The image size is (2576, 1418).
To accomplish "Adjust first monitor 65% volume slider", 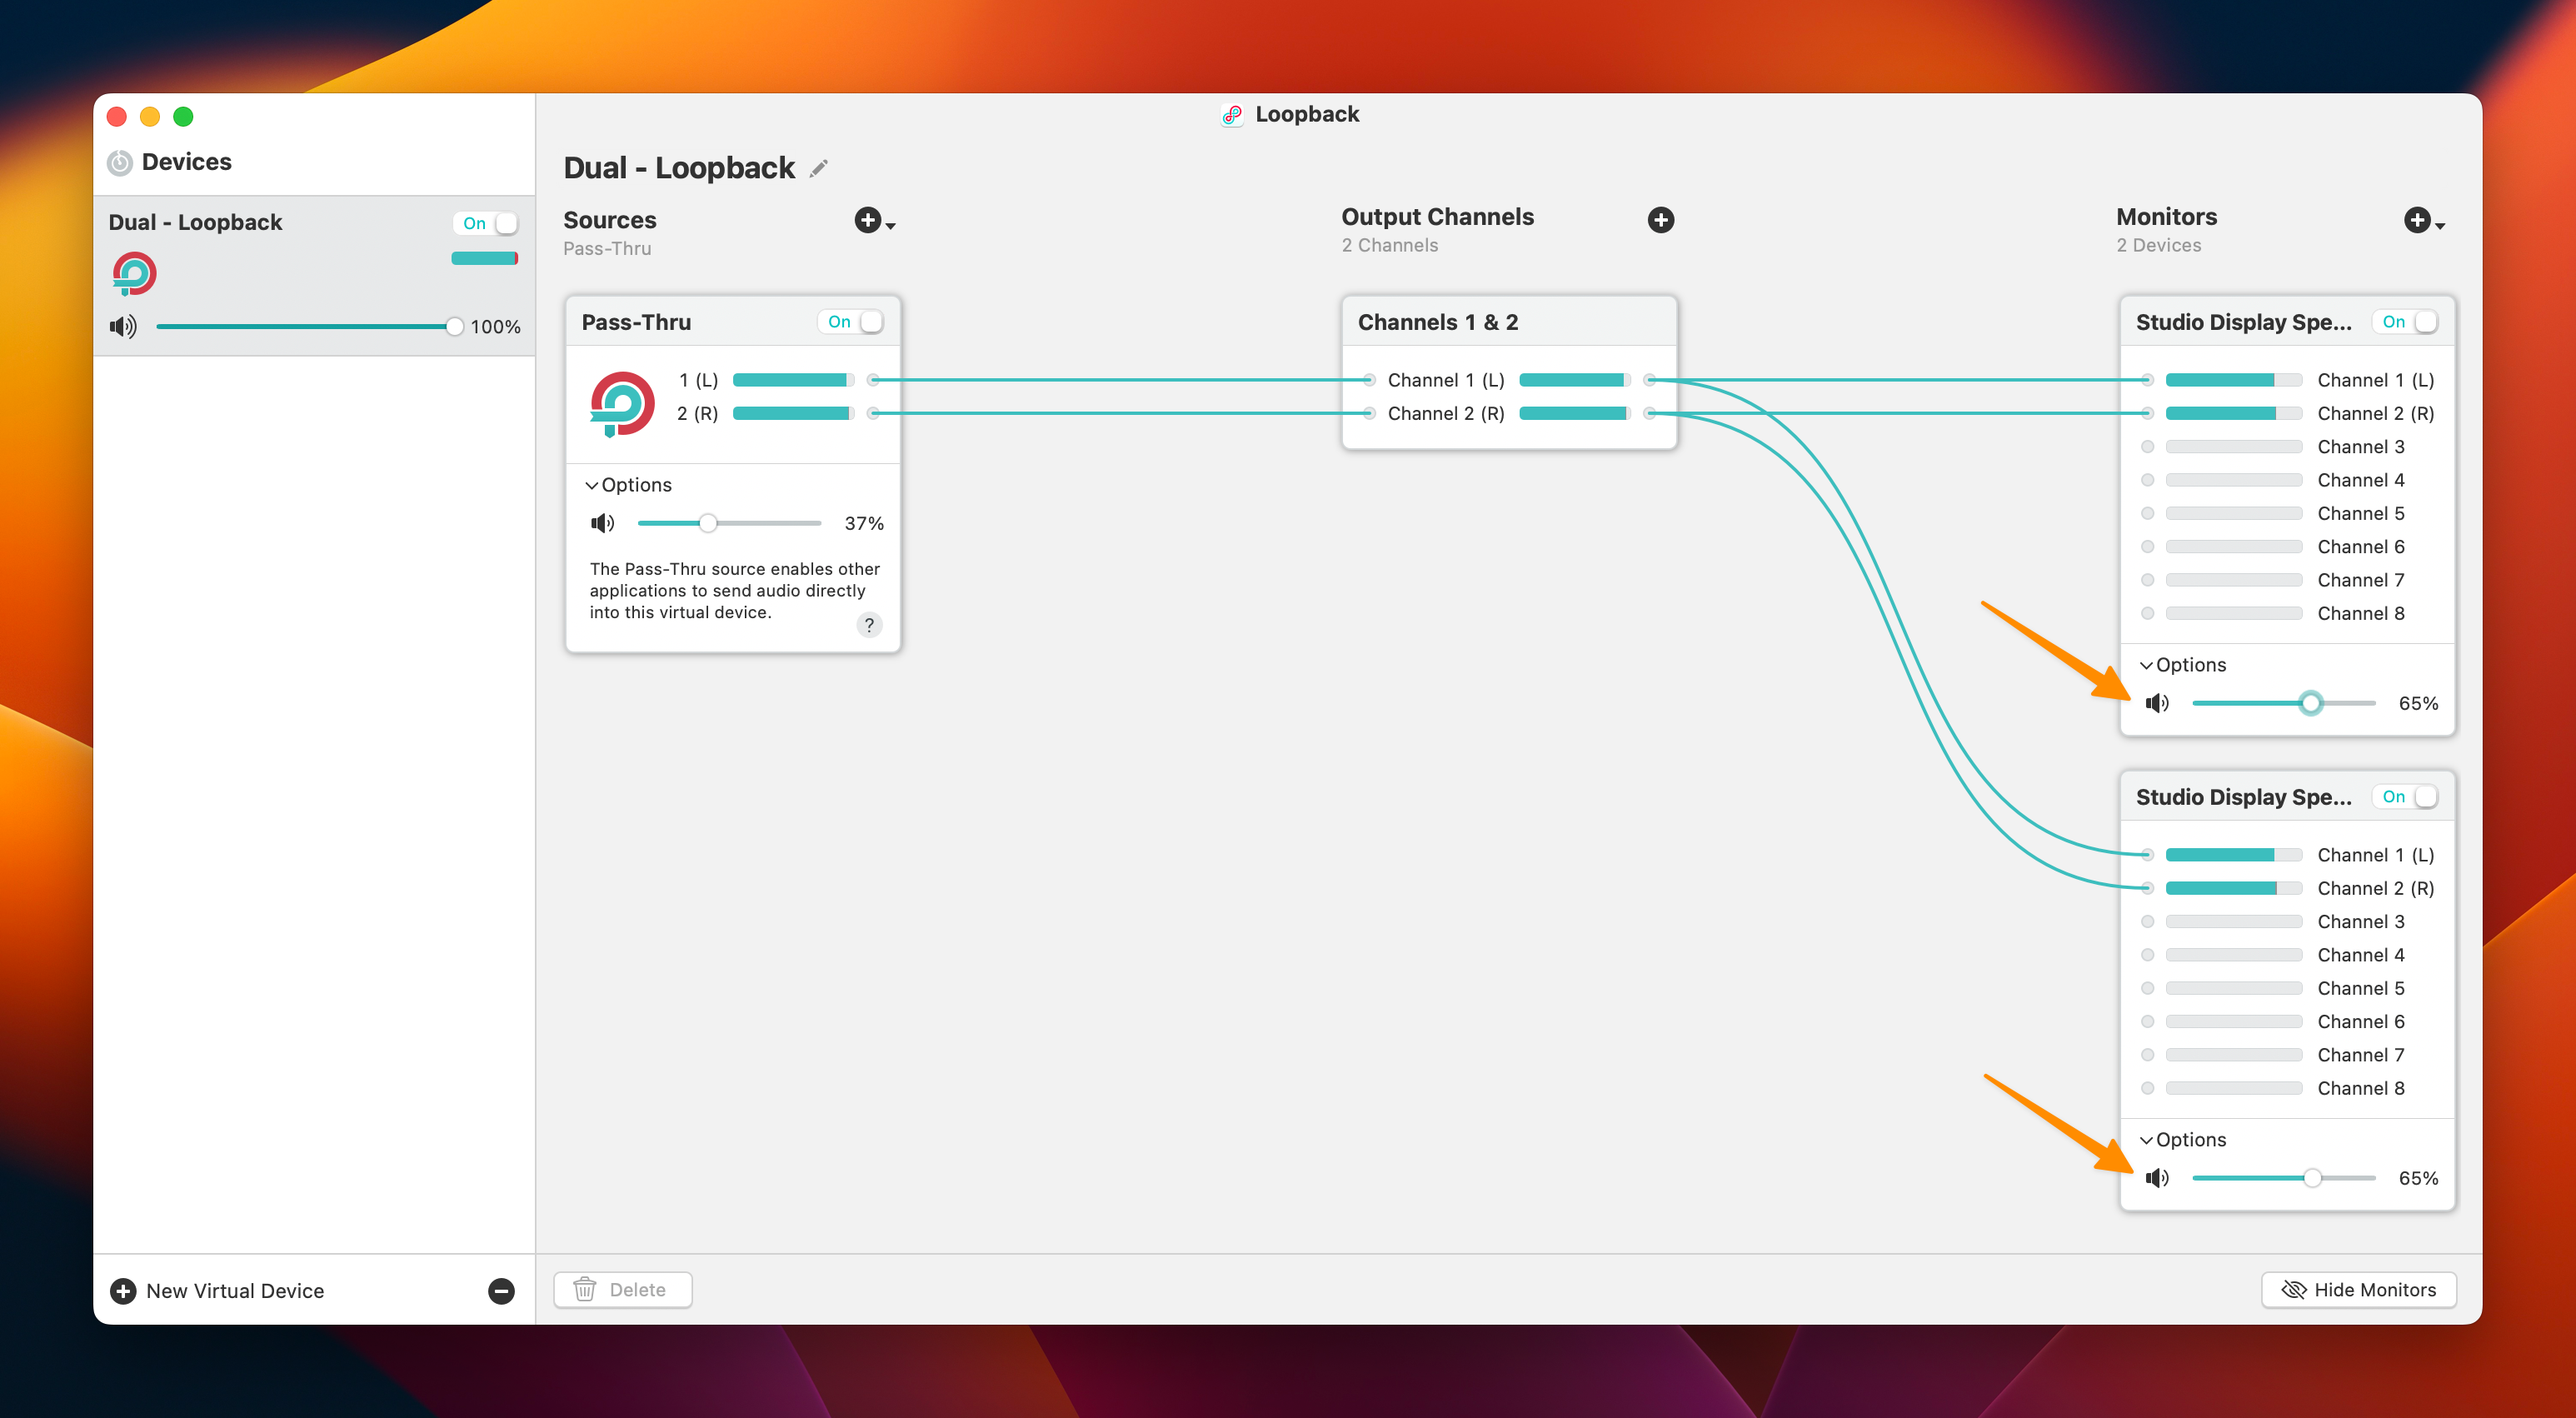I will 2283,703.
